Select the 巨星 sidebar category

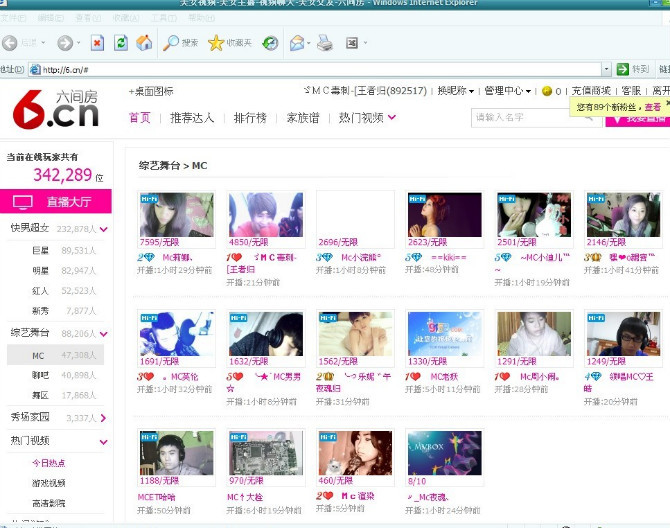point(41,250)
